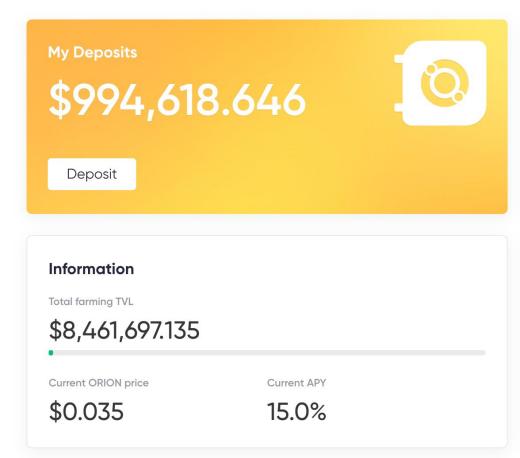
Task: Click the dollar sign of deposits amount
Action: pyautogui.click(x=60, y=100)
